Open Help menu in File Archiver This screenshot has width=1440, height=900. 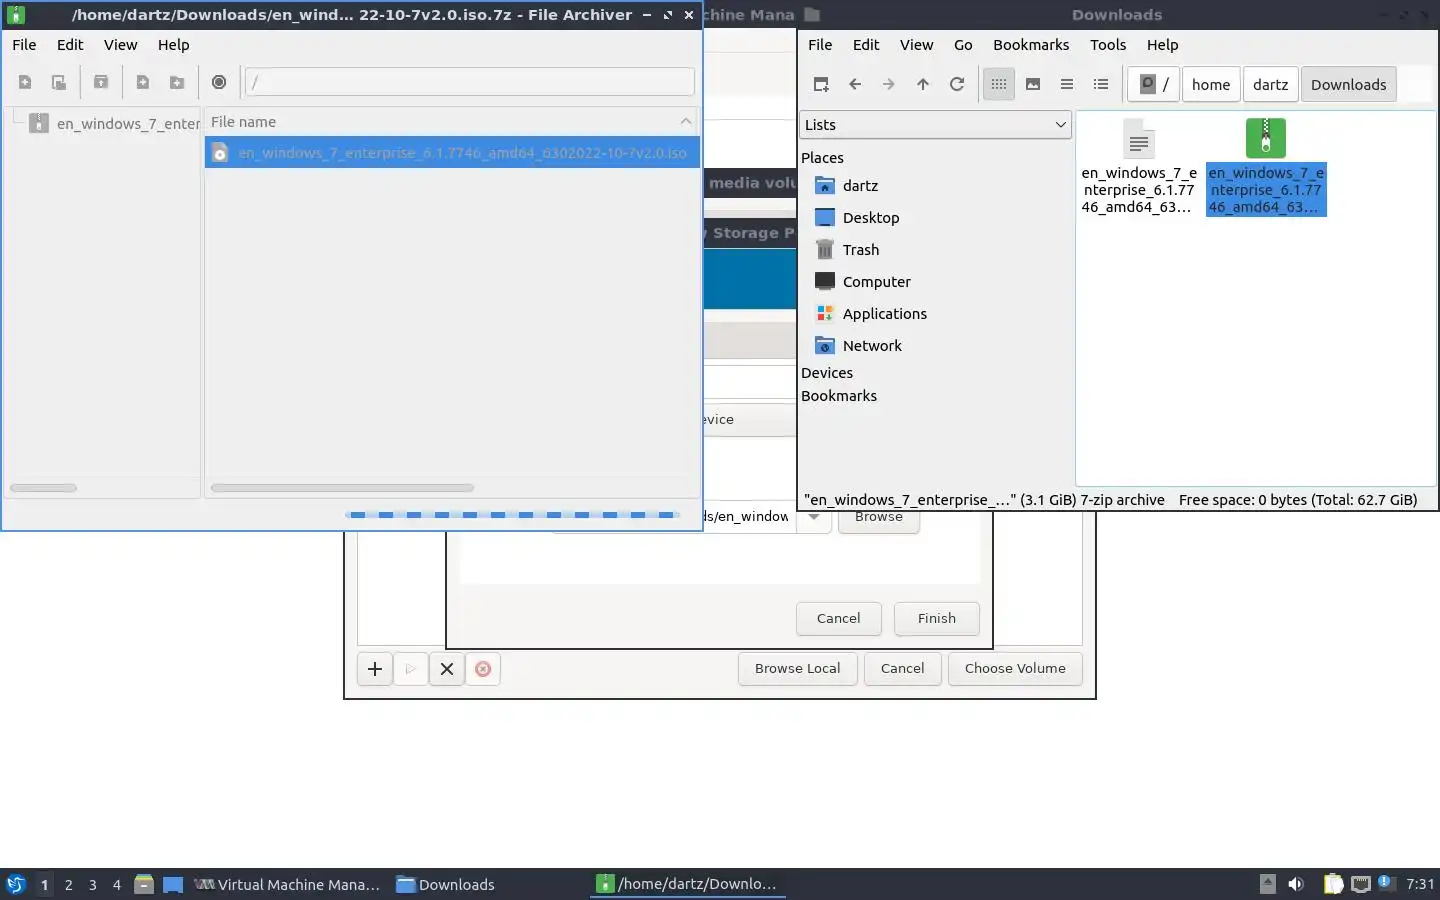(x=173, y=45)
